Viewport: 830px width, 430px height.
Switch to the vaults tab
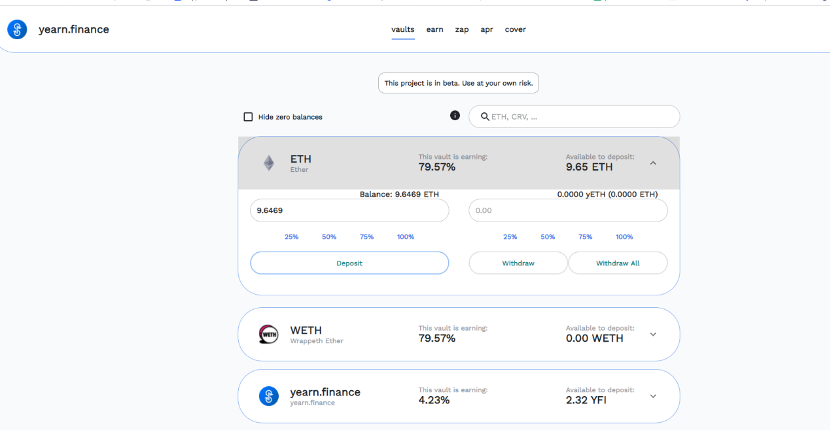[403, 30]
